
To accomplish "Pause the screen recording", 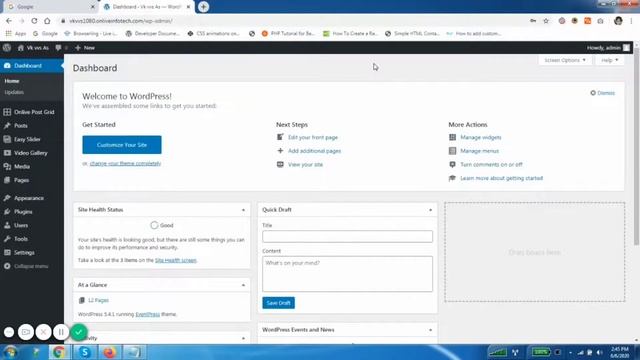I will pyautogui.click(x=61, y=332).
